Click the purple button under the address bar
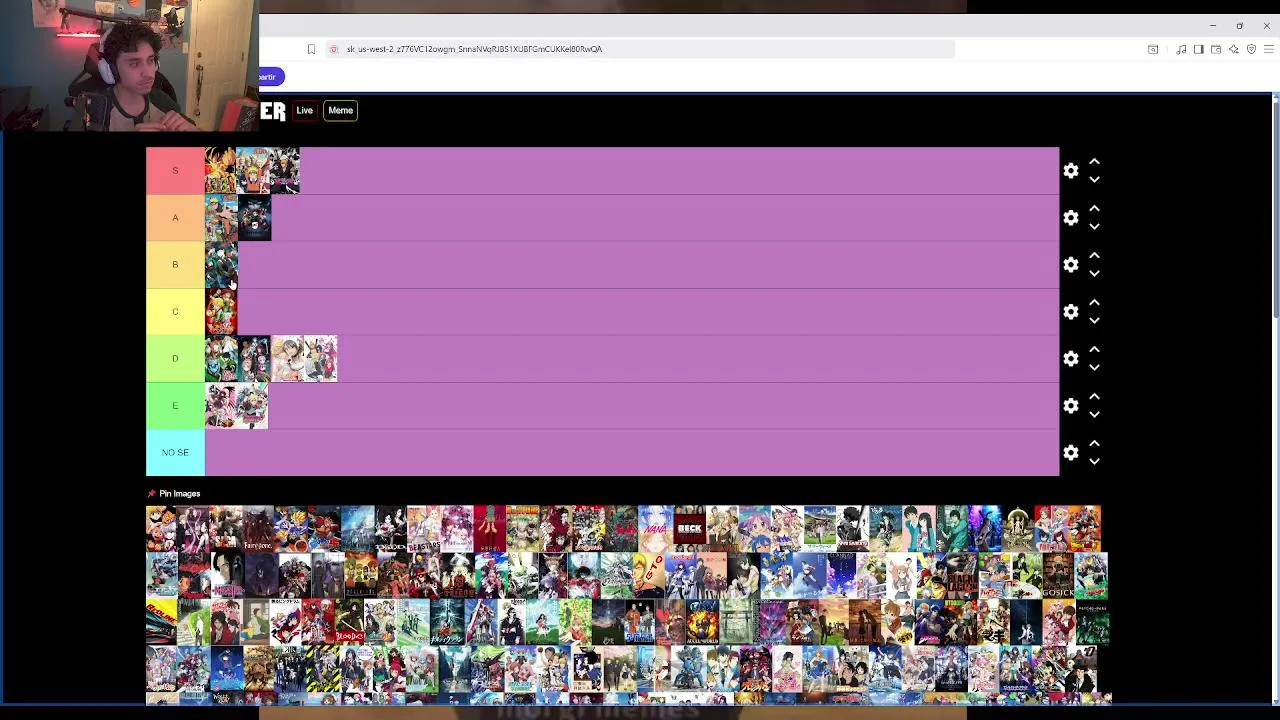 coord(270,77)
